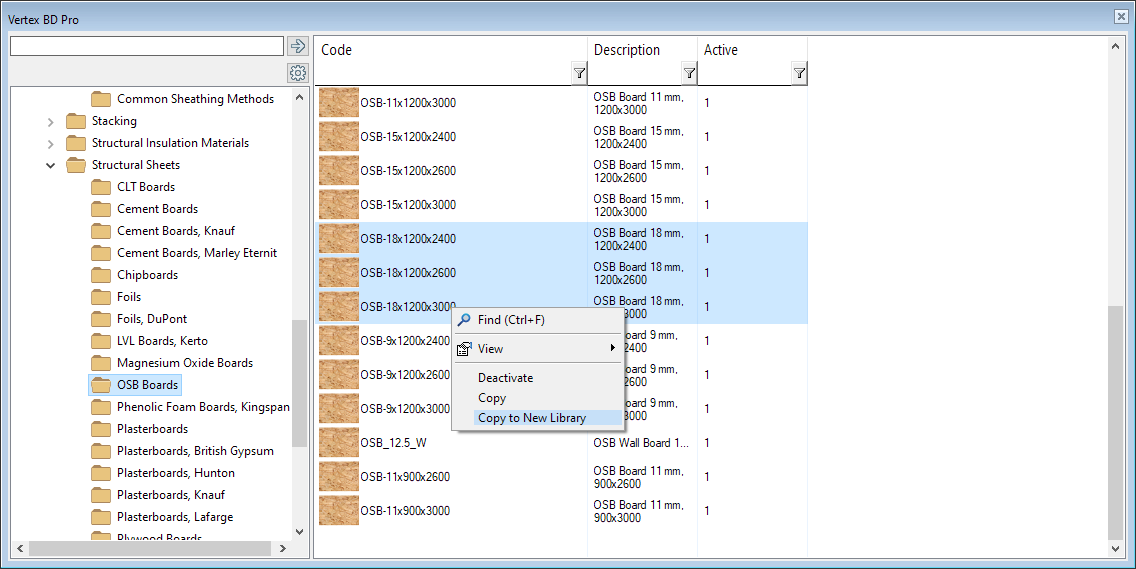Click the OSB-11x1200x3000 thumbnail

click(338, 103)
